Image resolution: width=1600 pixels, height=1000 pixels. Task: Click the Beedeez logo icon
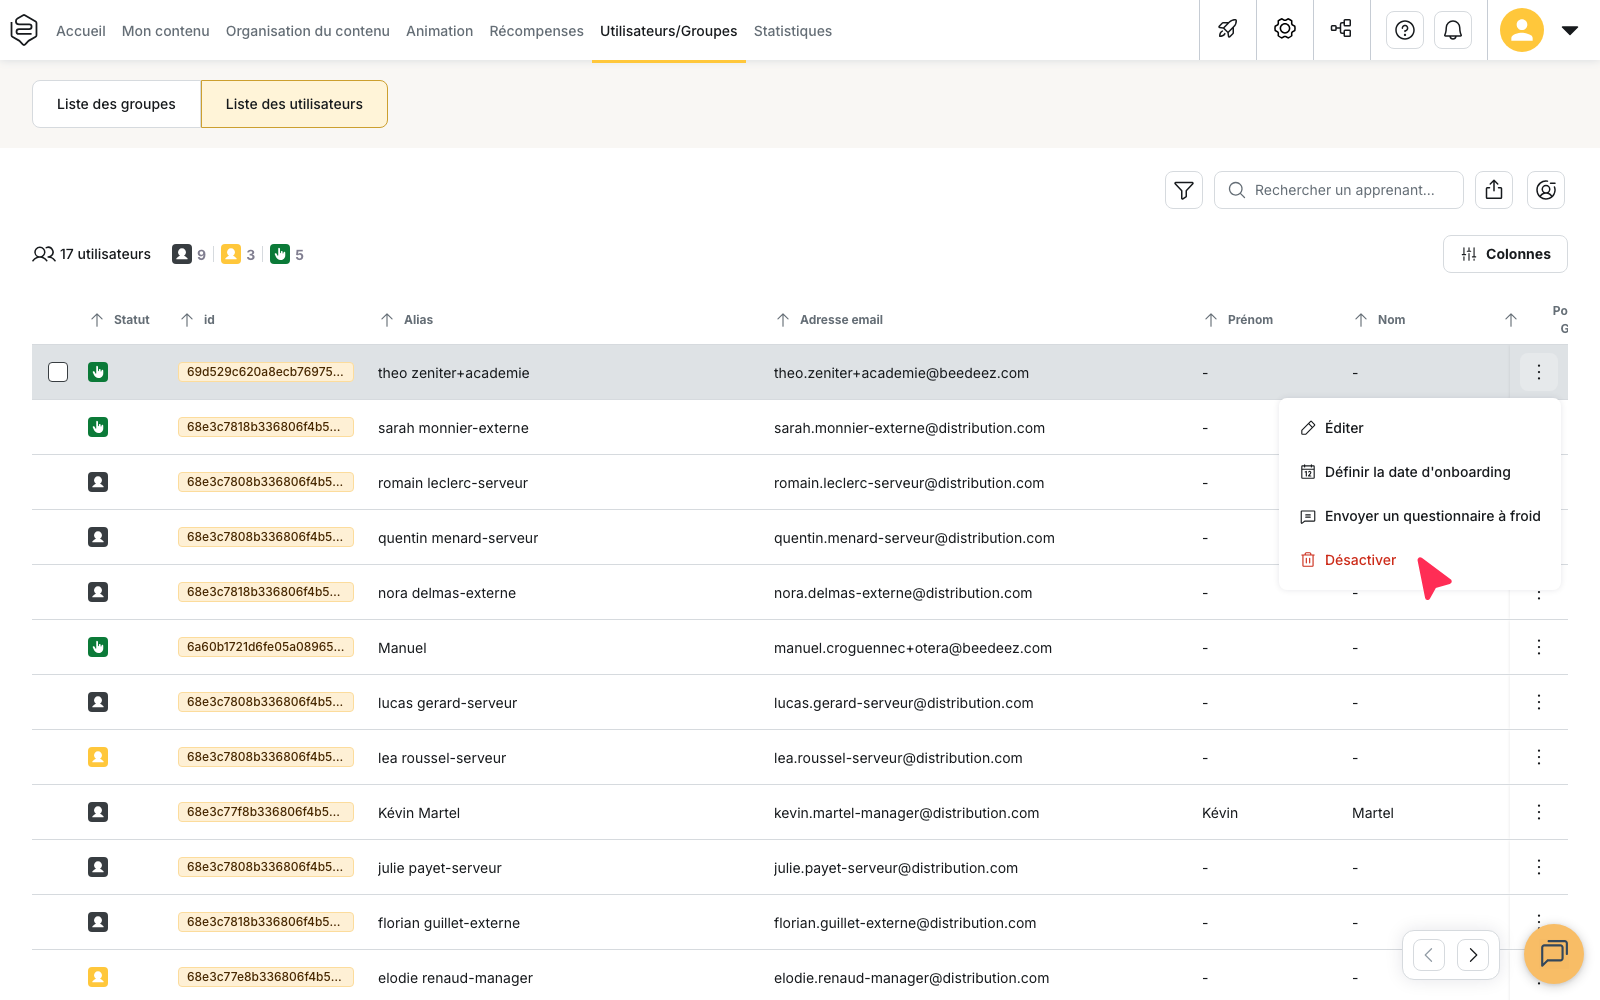pos(24,30)
